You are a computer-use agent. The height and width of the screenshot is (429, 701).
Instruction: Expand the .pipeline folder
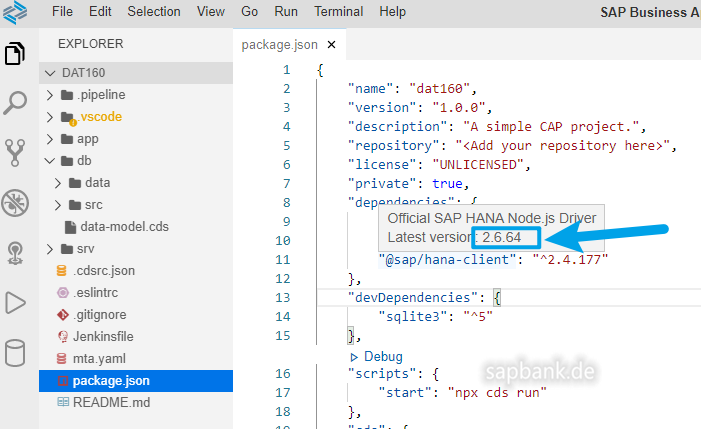(50, 95)
